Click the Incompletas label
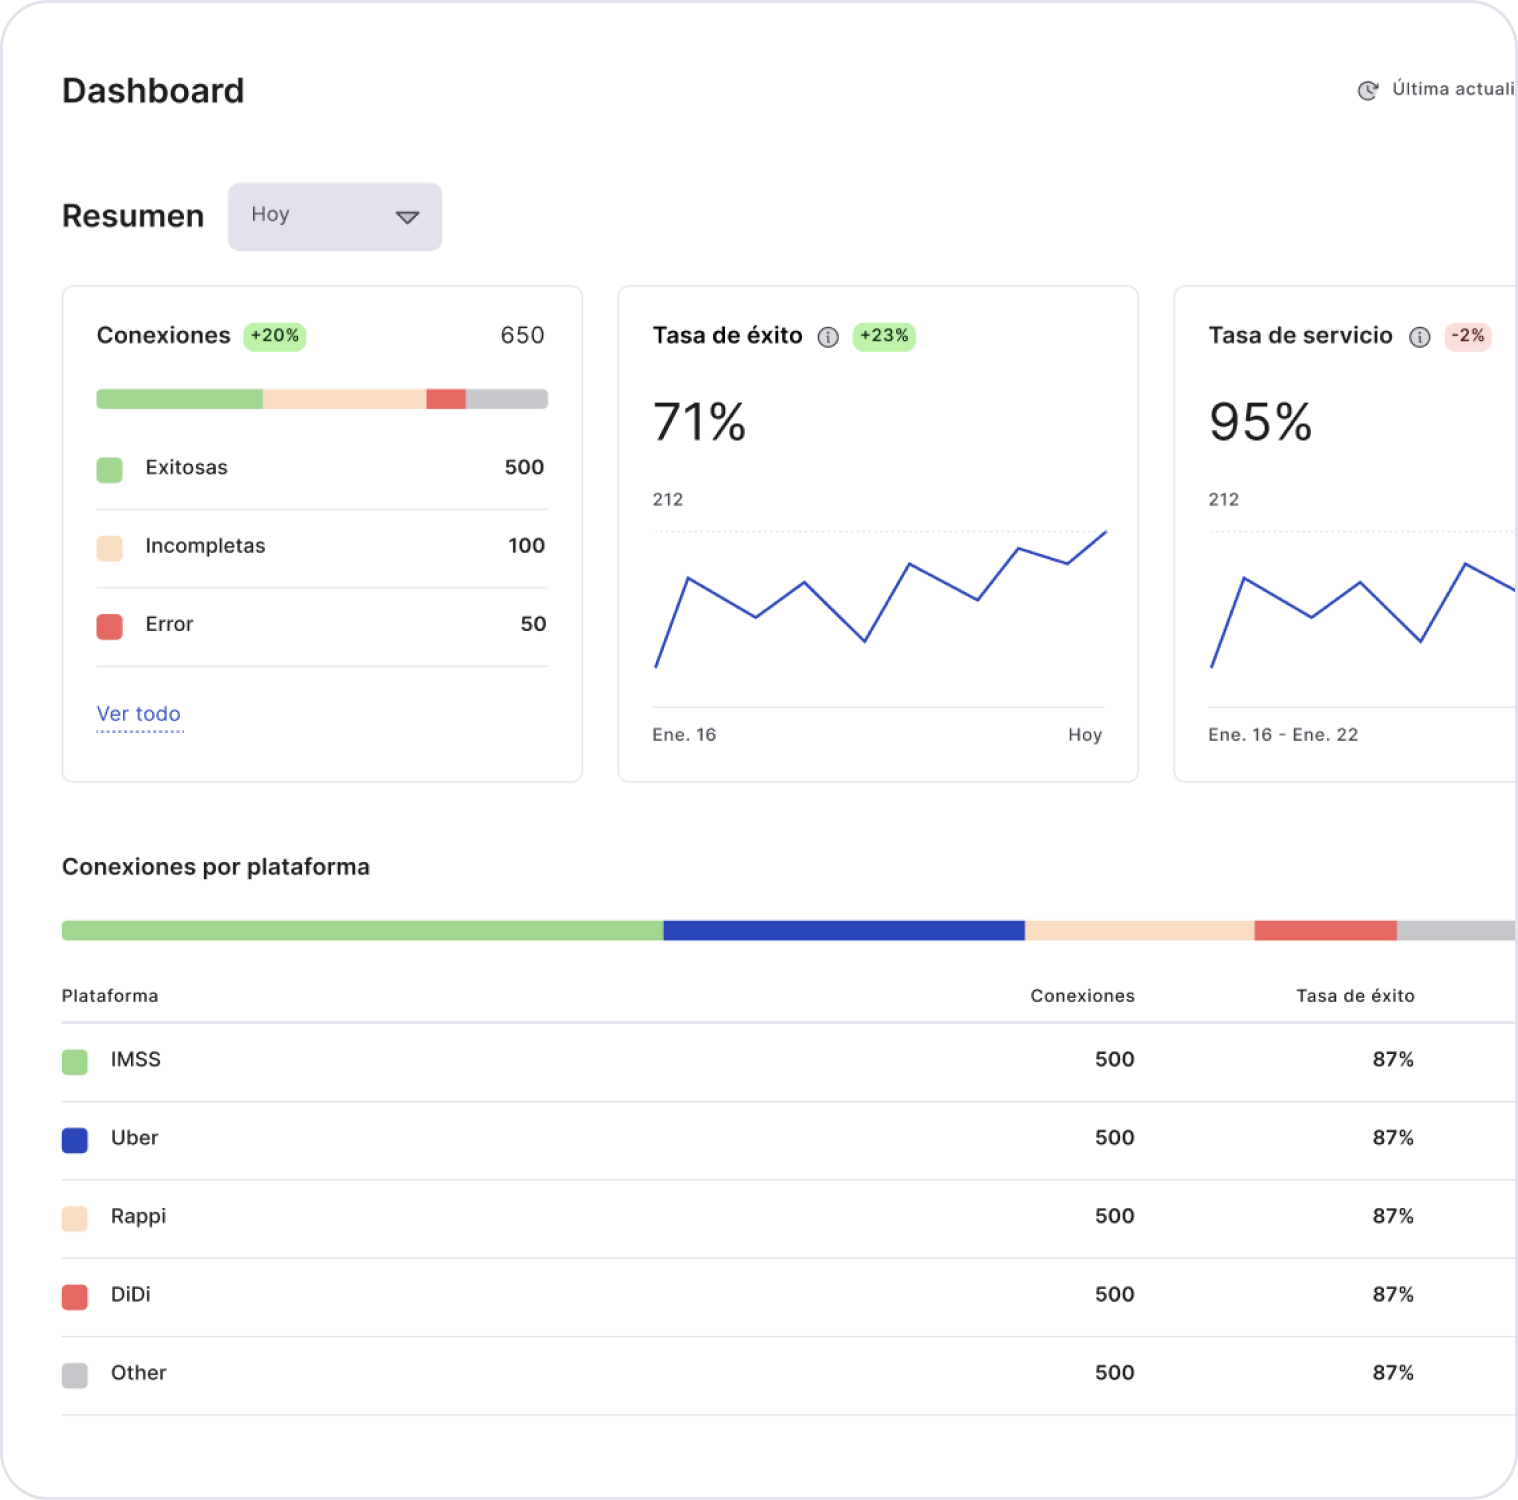The height and width of the screenshot is (1500, 1518). (206, 546)
